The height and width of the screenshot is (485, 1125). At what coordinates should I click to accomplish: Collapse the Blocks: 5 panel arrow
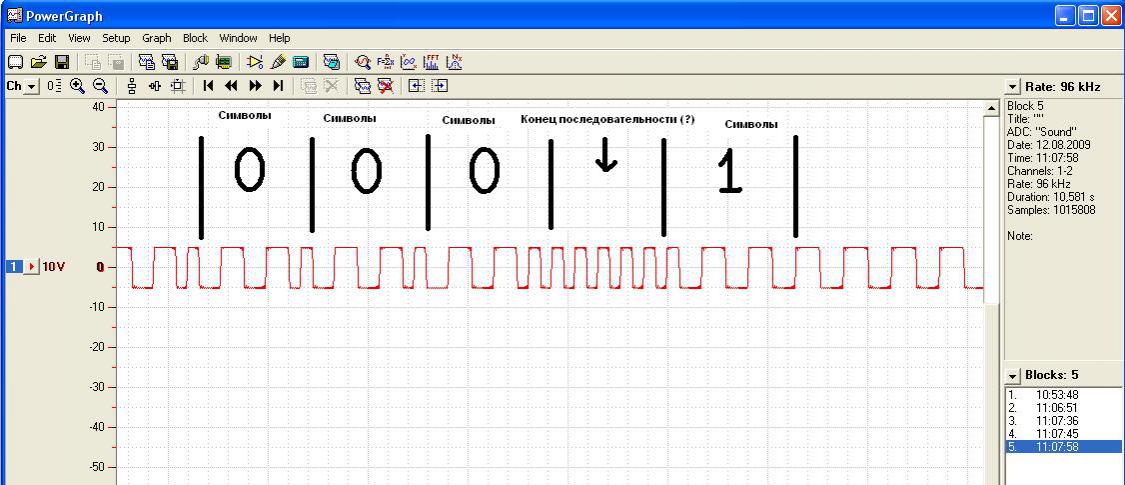click(1013, 376)
